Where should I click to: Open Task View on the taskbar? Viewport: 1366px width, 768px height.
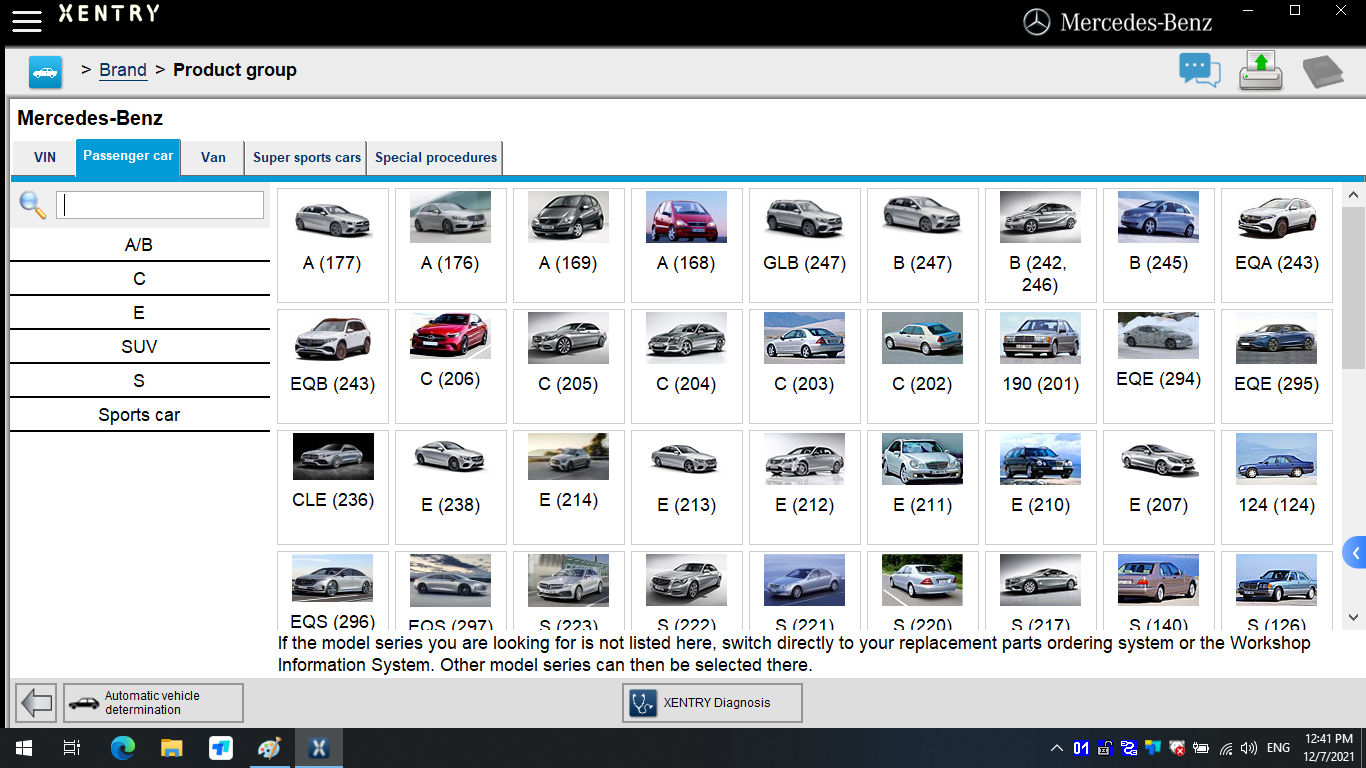(71, 748)
